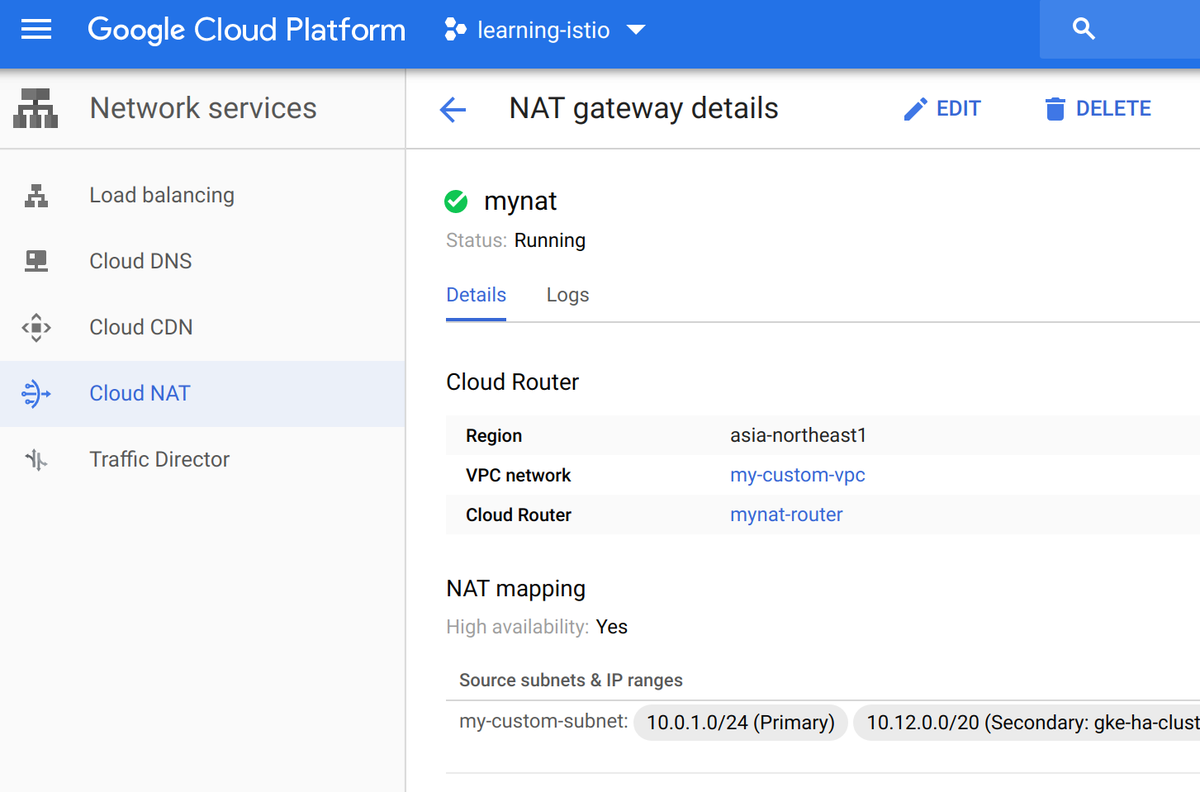Click the Google Cloud Platform logo text

247,30
